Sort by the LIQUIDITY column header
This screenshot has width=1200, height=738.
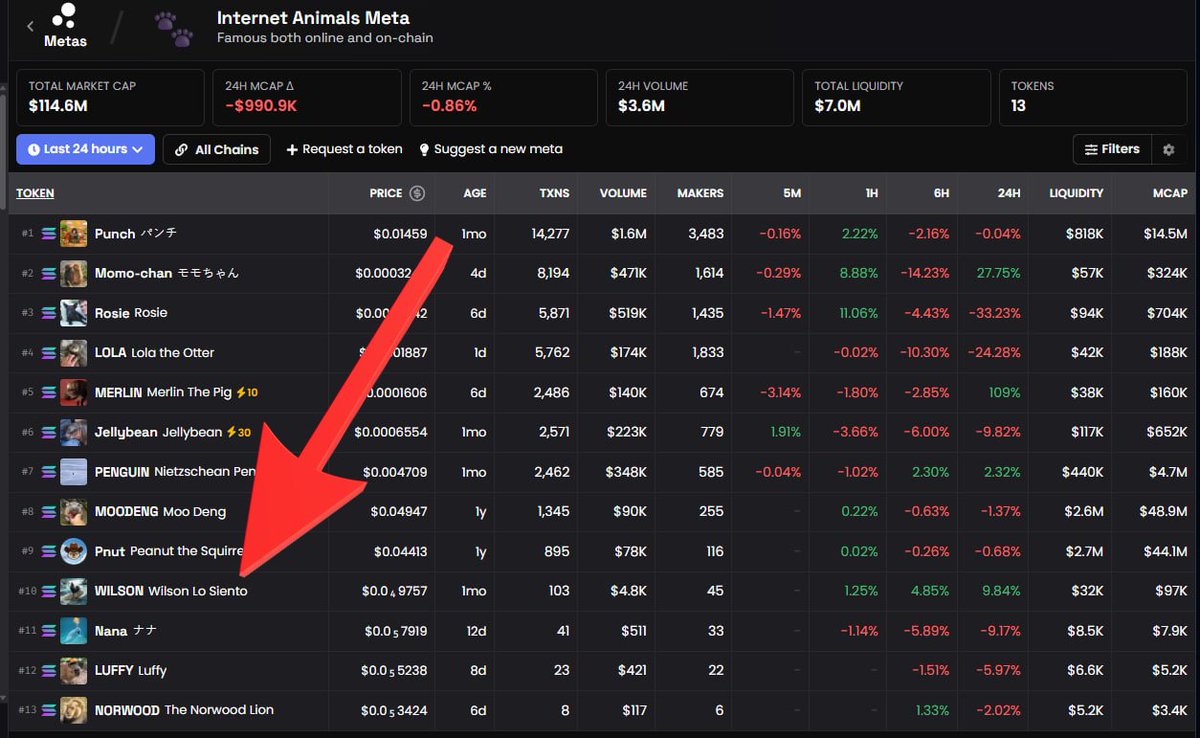click(1076, 193)
